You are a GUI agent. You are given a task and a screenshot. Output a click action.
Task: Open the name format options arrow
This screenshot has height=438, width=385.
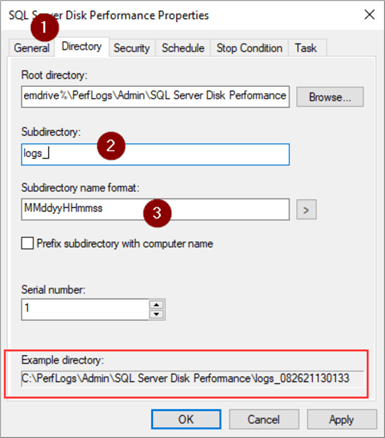point(306,210)
